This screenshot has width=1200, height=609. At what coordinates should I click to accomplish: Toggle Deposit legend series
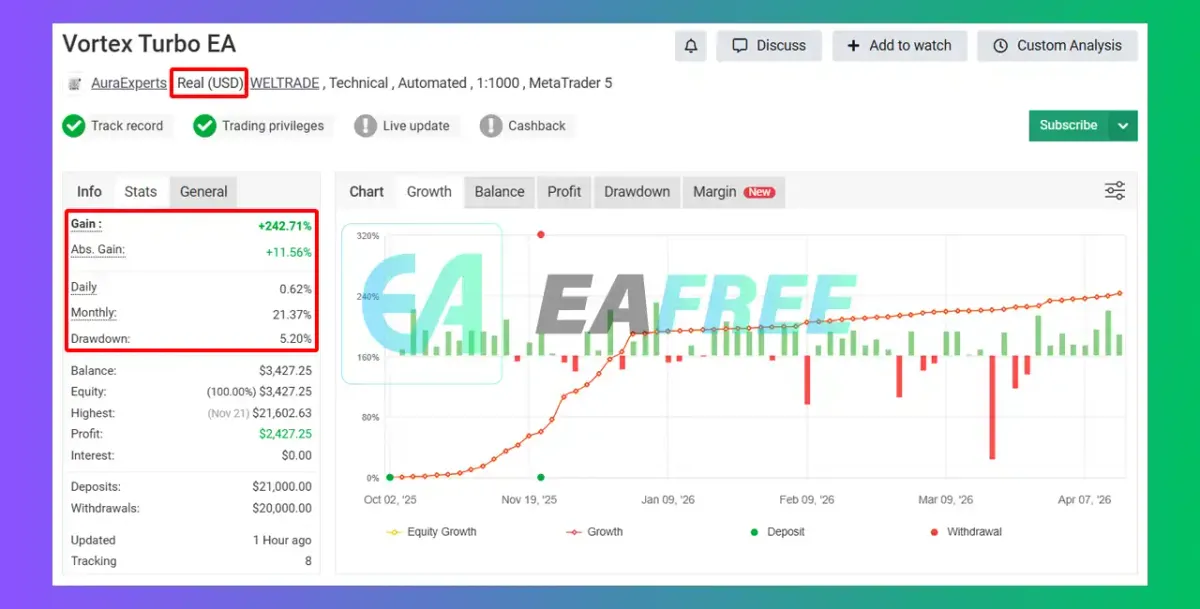click(x=777, y=532)
